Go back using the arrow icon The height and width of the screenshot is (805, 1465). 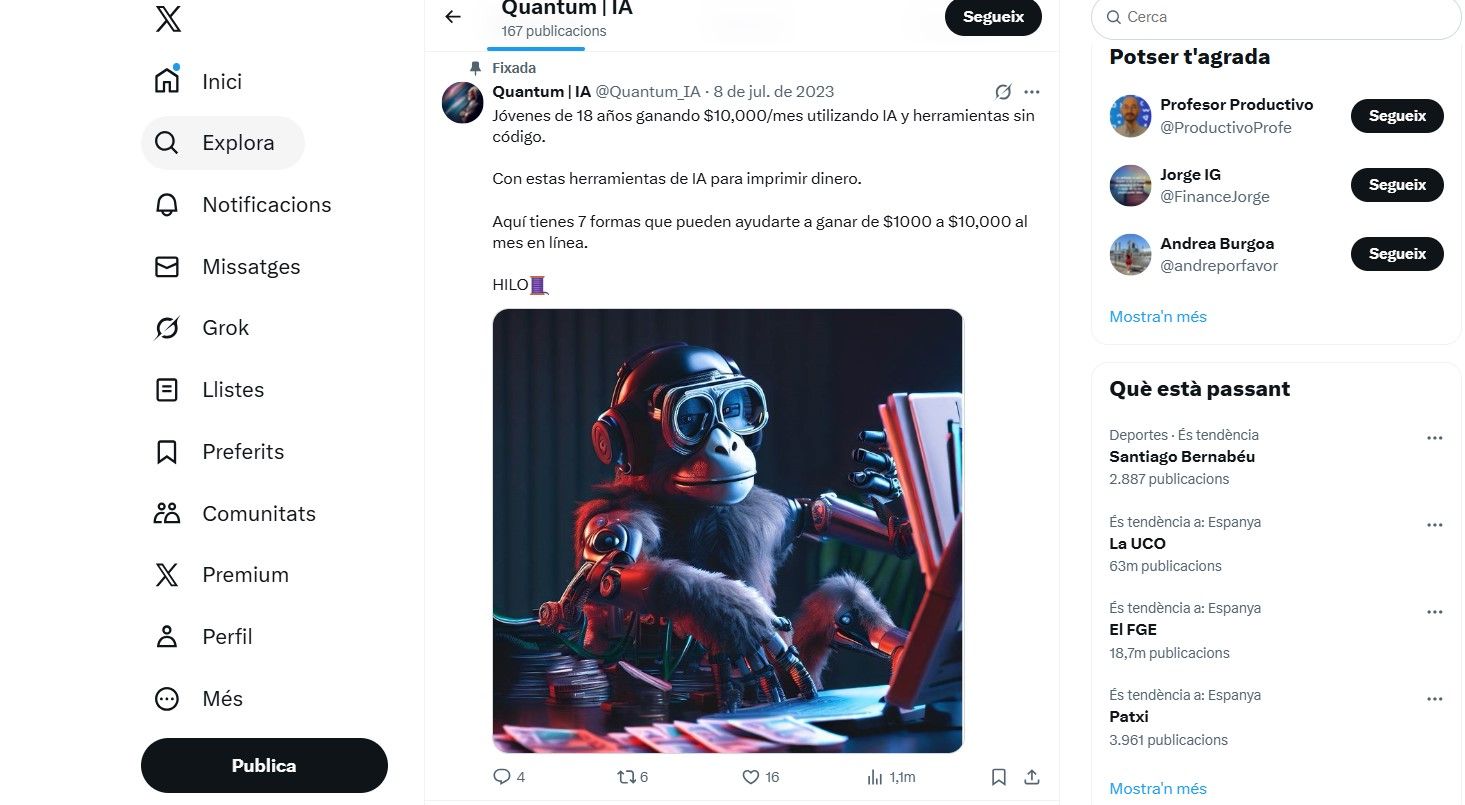coord(453,17)
